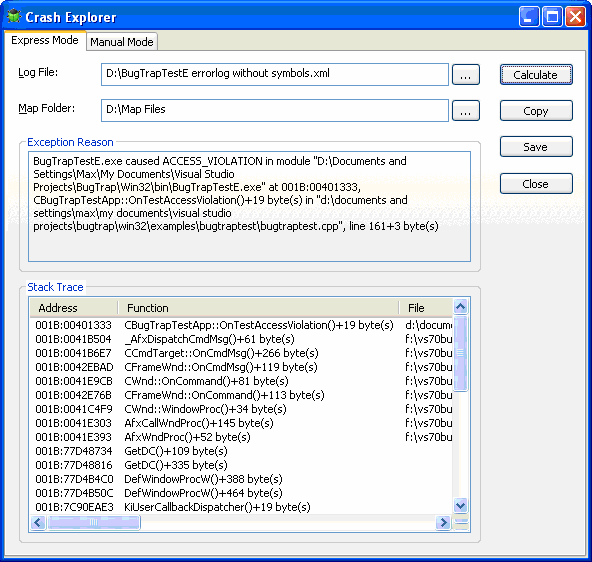Click inside the Exception Reason text box
The width and height of the screenshot is (592, 562).
tap(249, 206)
